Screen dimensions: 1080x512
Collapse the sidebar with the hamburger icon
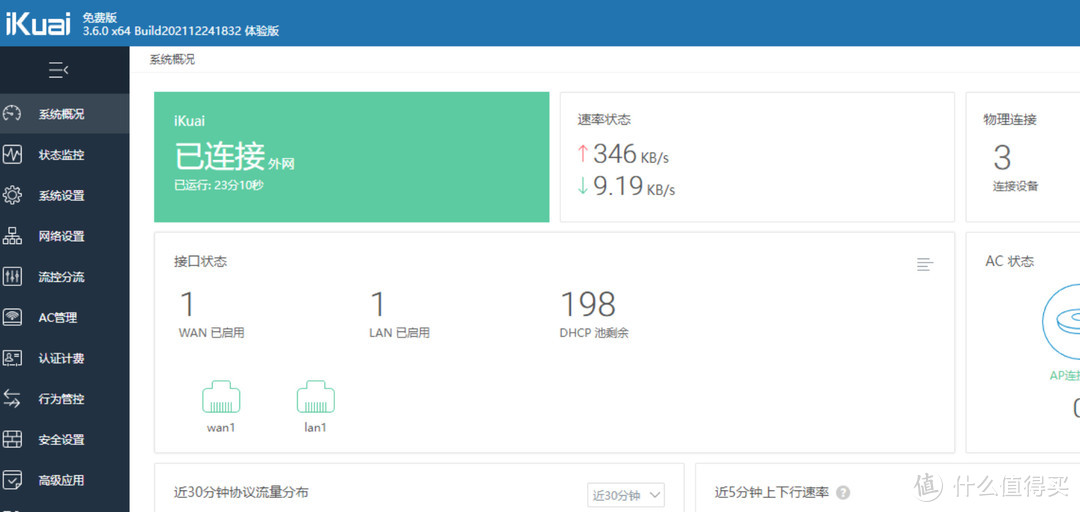[x=59, y=70]
